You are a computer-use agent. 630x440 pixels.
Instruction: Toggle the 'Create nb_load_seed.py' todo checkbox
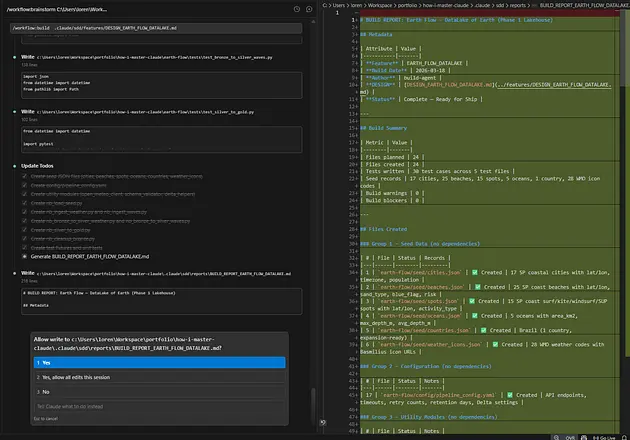[25, 203]
